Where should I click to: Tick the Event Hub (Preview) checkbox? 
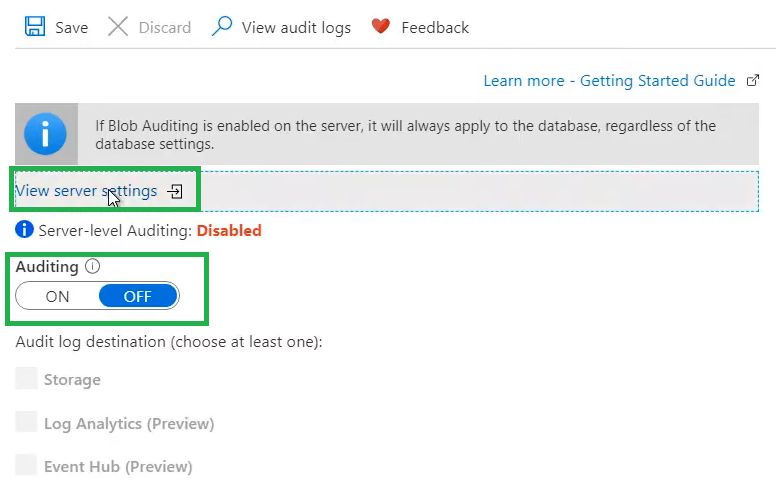point(27,466)
